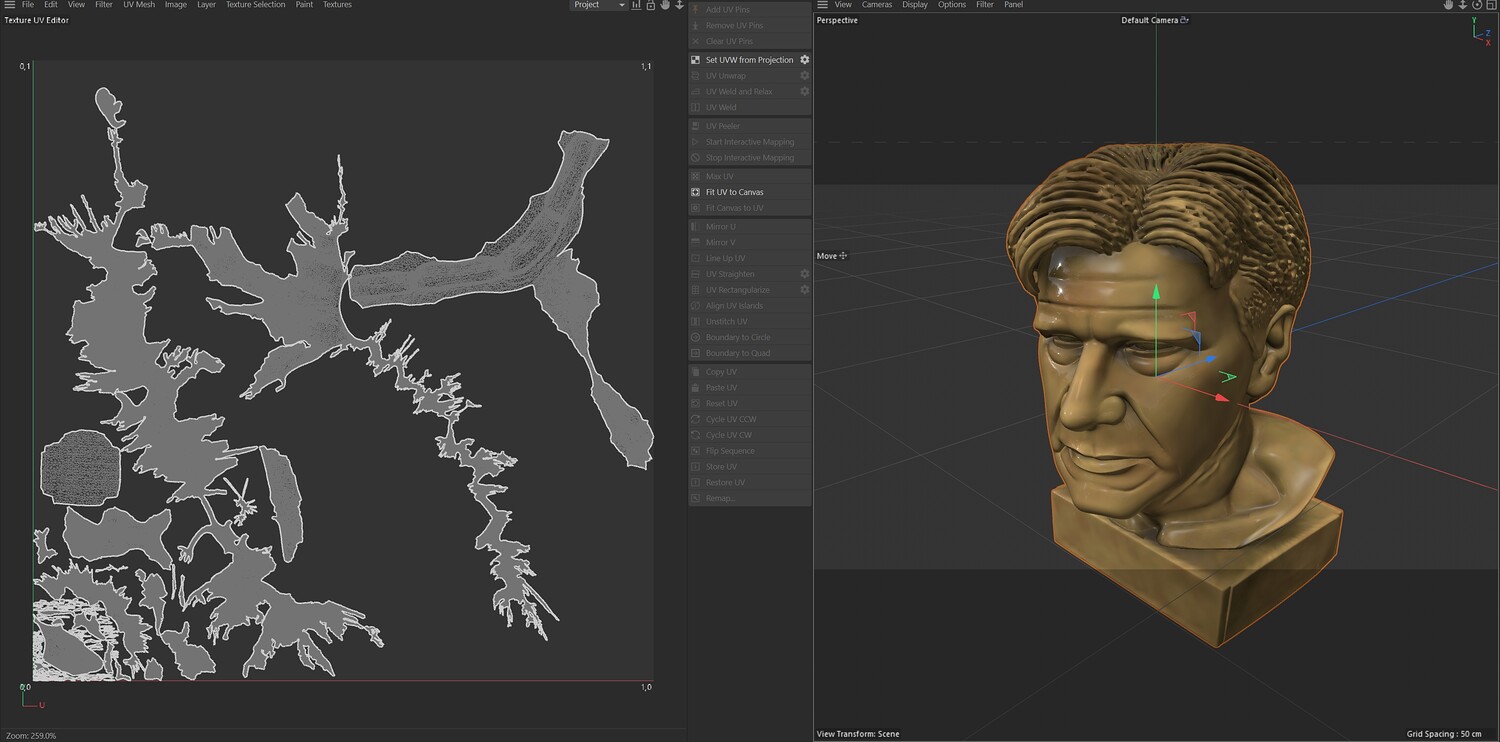Toggle the viewport maximize layout icon
Screen dimensions: 1500x742
tap(1490, 5)
